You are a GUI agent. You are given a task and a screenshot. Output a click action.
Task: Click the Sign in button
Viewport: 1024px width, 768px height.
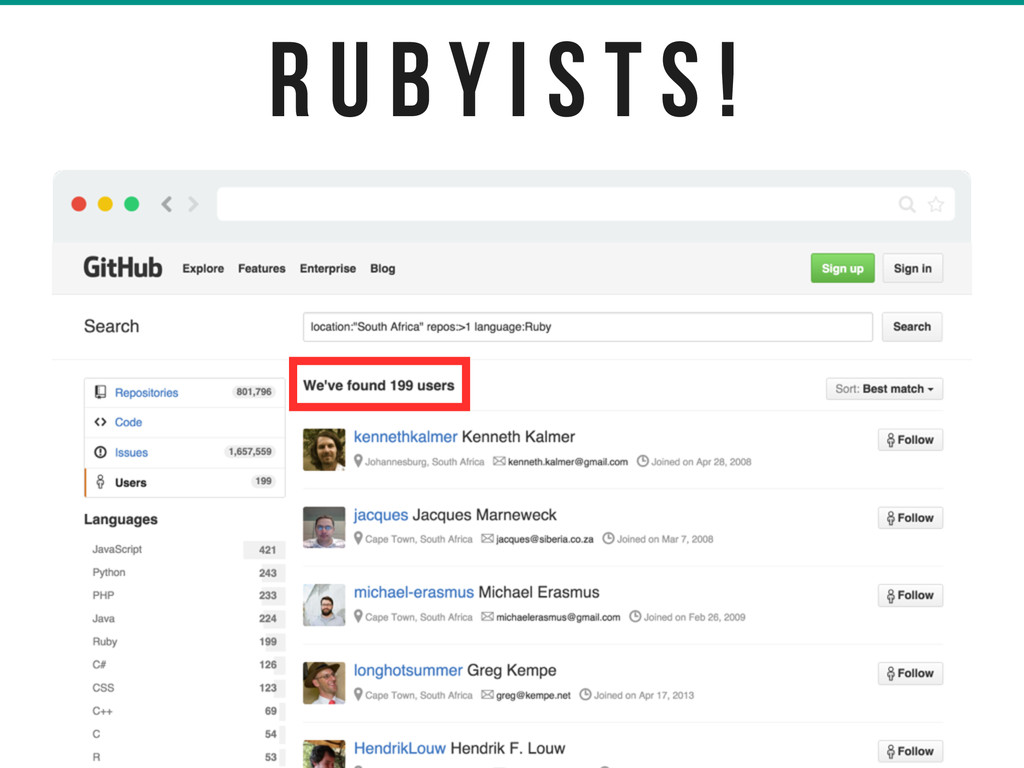(912, 268)
